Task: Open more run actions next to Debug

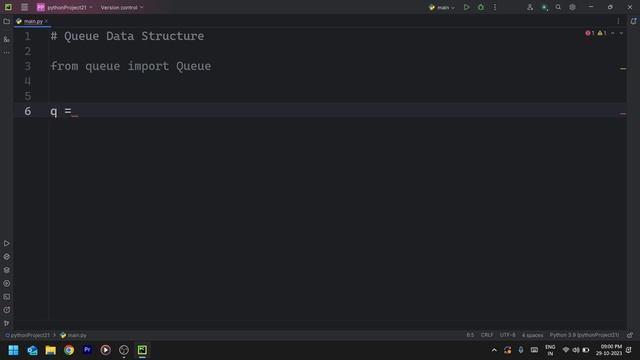Action: (x=495, y=7)
